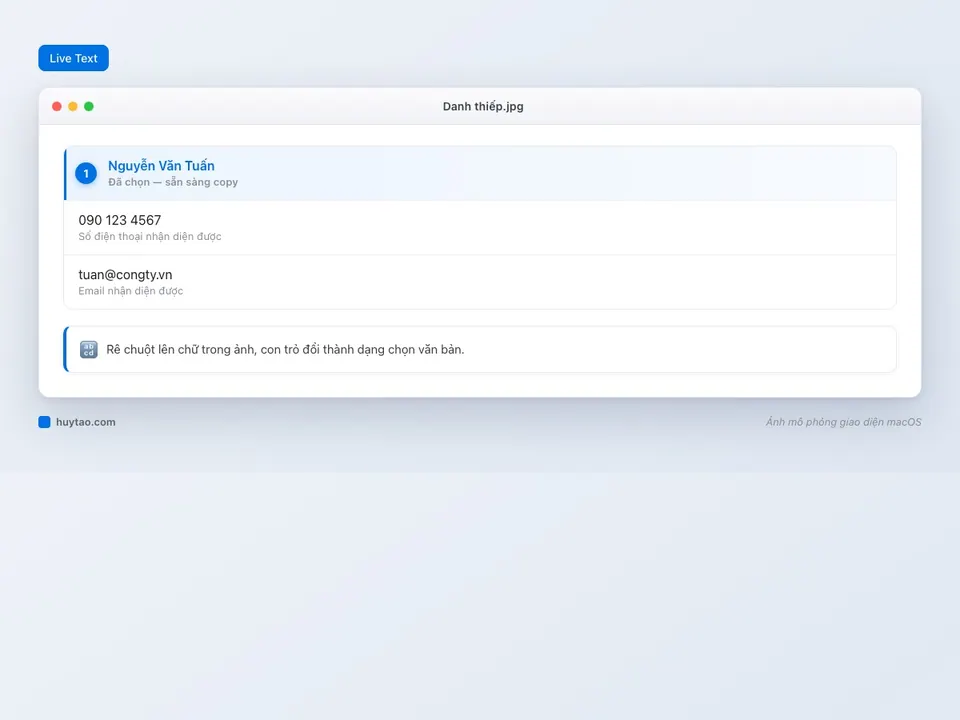Minimize the window with the yellow button
Screen dimensions: 960x720
click(73, 107)
